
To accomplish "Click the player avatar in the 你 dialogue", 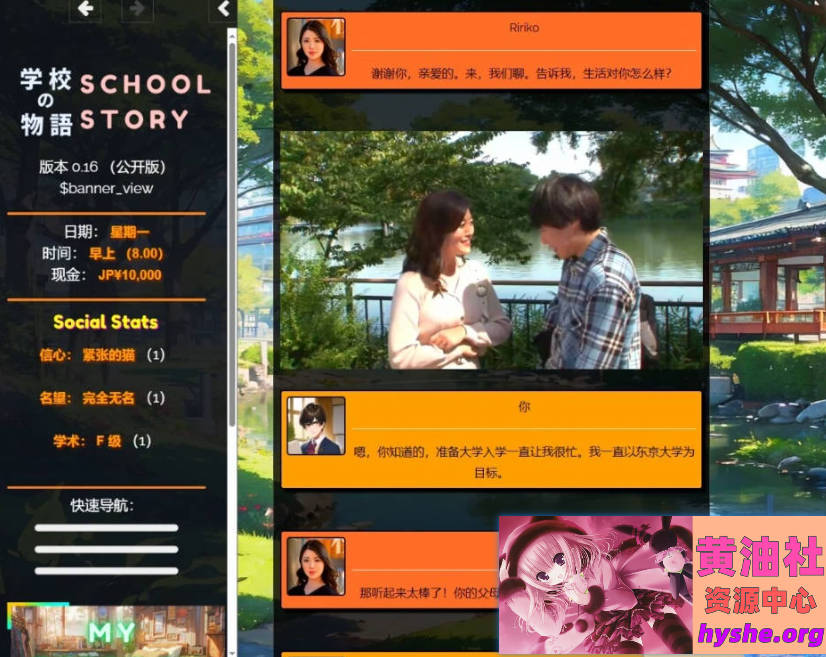I will [315, 426].
